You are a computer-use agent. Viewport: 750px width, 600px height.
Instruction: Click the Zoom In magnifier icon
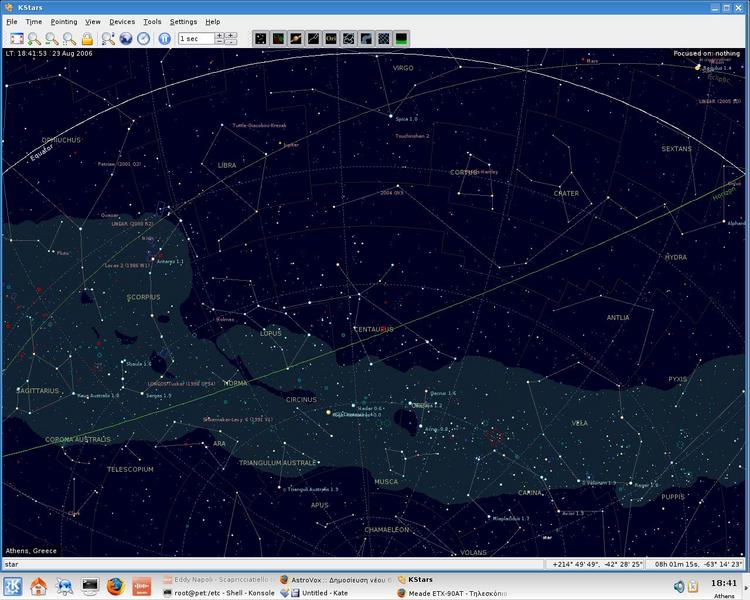tap(34, 39)
